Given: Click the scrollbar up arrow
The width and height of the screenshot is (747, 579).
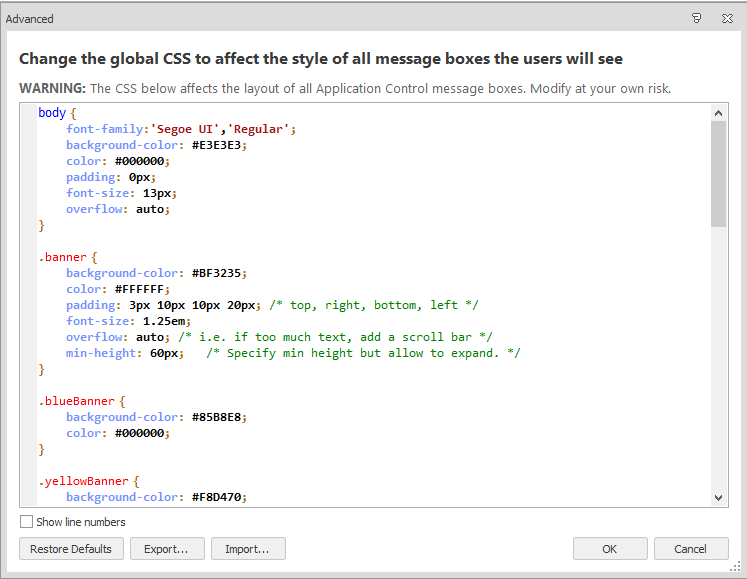Looking at the screenshot, I should point(719,114).
